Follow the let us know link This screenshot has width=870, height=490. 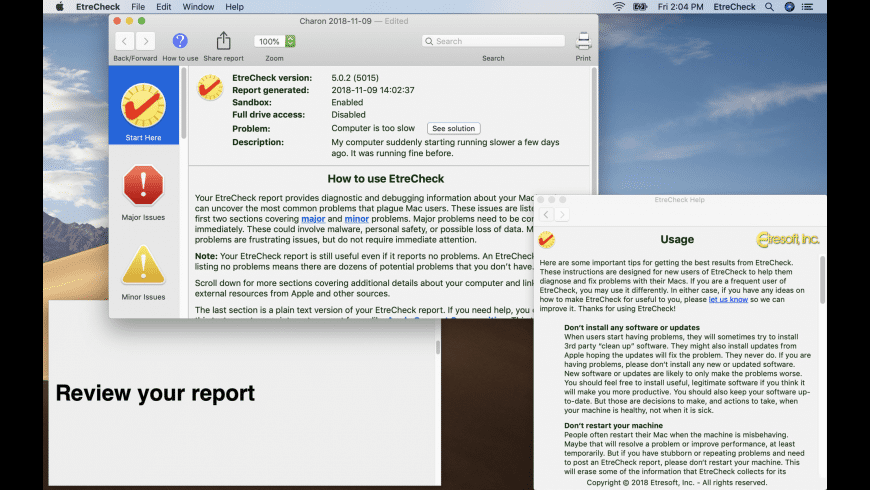click(x=728, y=299)
